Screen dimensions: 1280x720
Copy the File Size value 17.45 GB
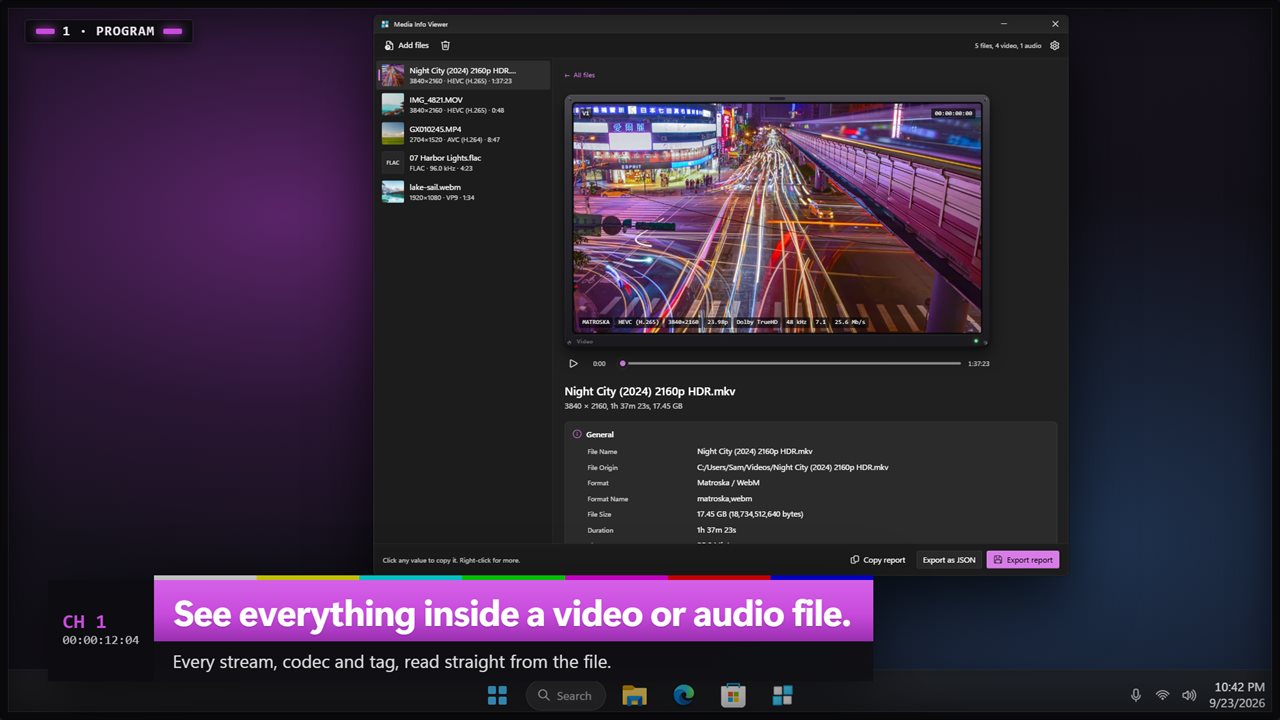point(750,514)
